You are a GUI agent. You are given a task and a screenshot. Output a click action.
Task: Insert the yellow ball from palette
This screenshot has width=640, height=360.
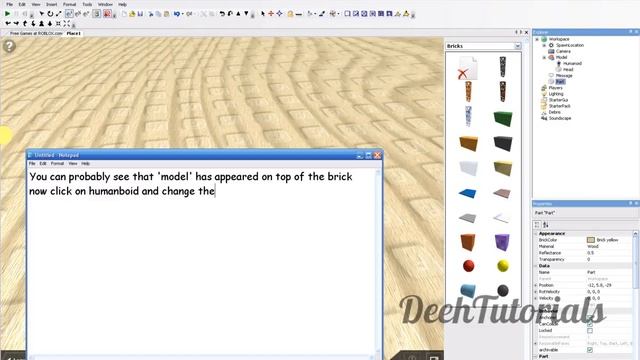point(503,266)
